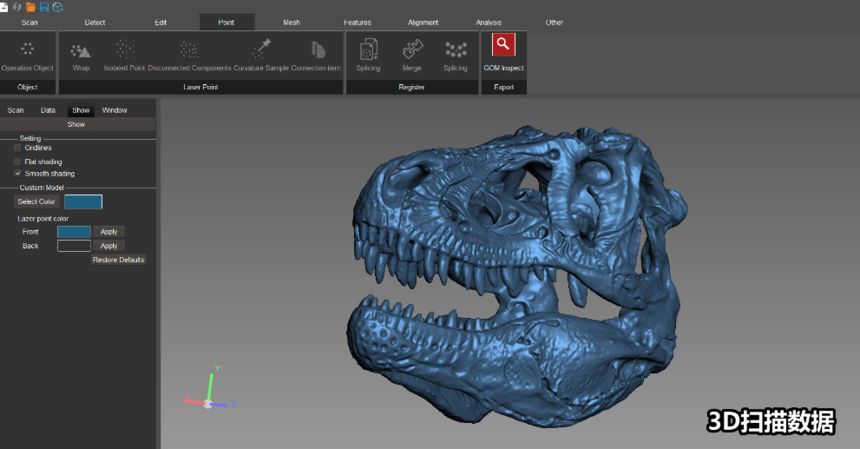Open project with orange folder icon
This screenshot has height=449, width=860.
[31, 7]
